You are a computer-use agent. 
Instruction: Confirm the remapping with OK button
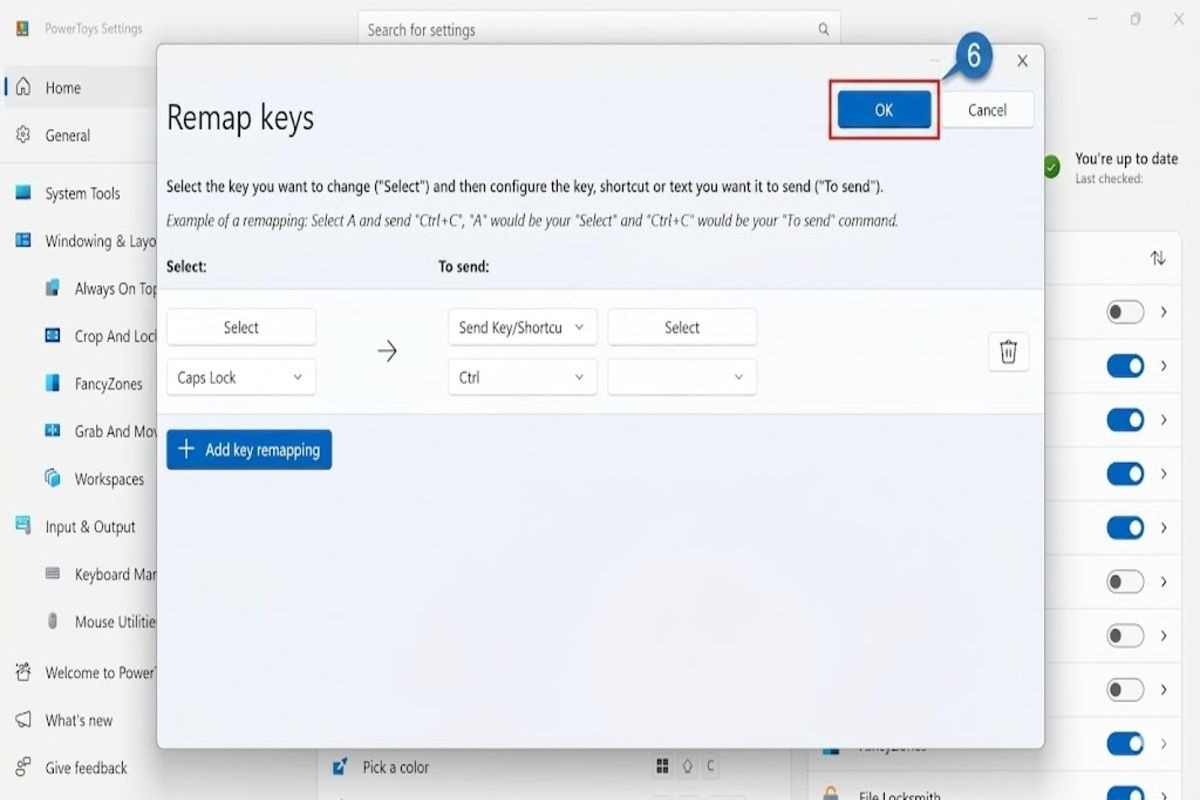pos(884,110)
